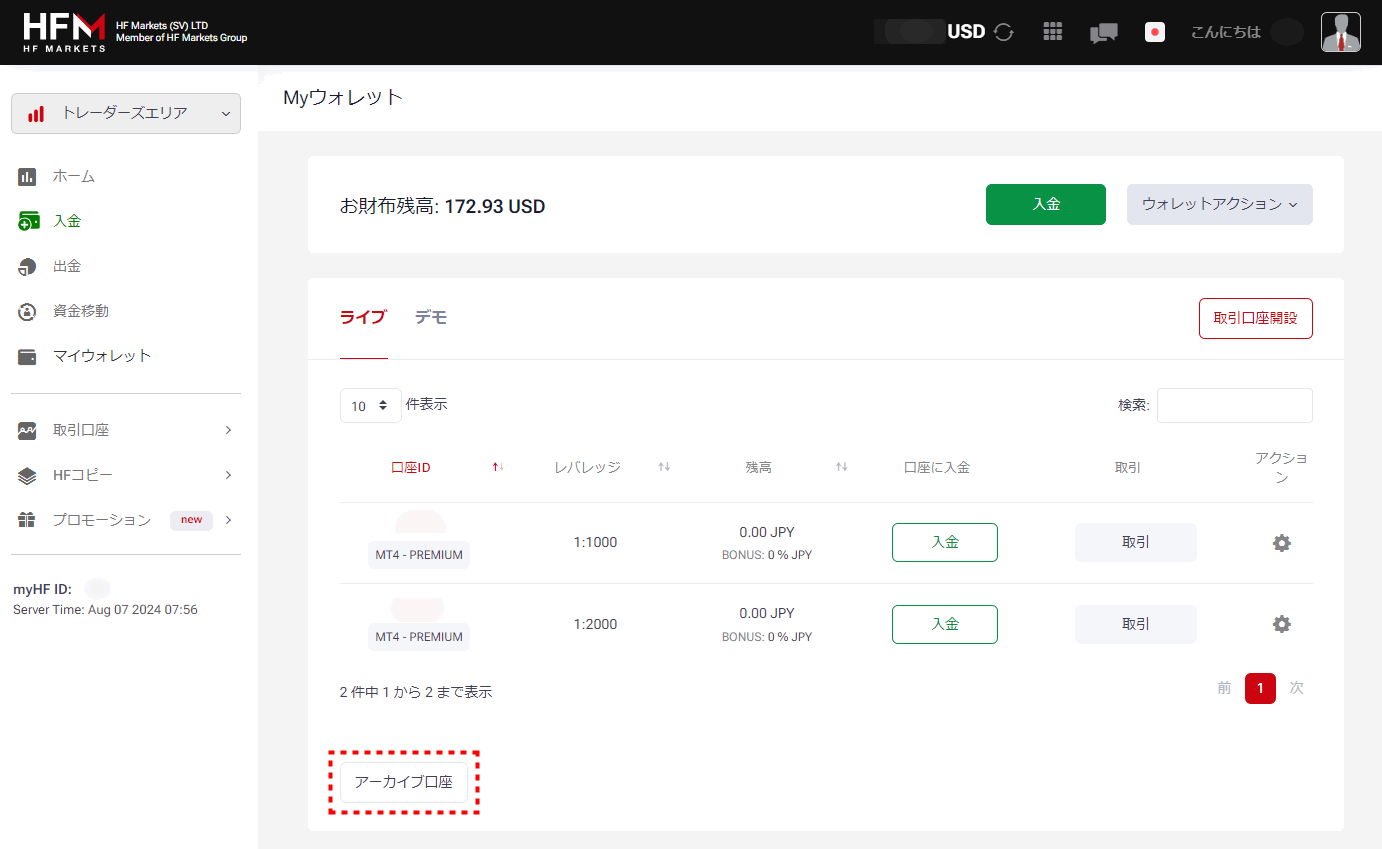Image resolution: width=1382 pixels, height=849 pixels.
Task: Open the トレーダーズエリア dropdown
Action: point(126,113)
